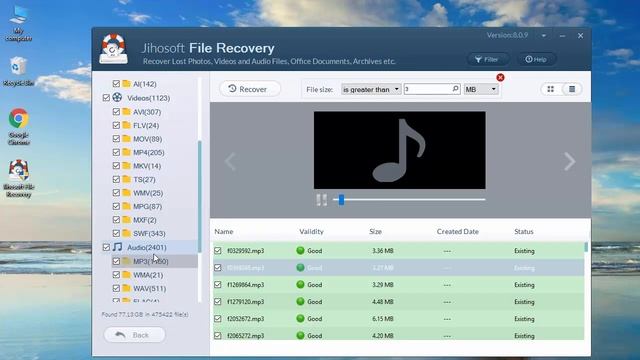
Task: Toggle the MOV(89) checkbox
Action: 116,139
